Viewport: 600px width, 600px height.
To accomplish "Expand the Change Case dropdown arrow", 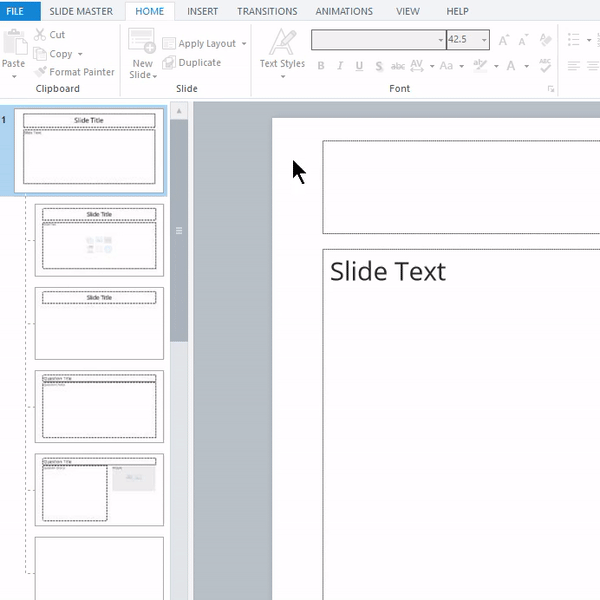I will click(461, 66).
